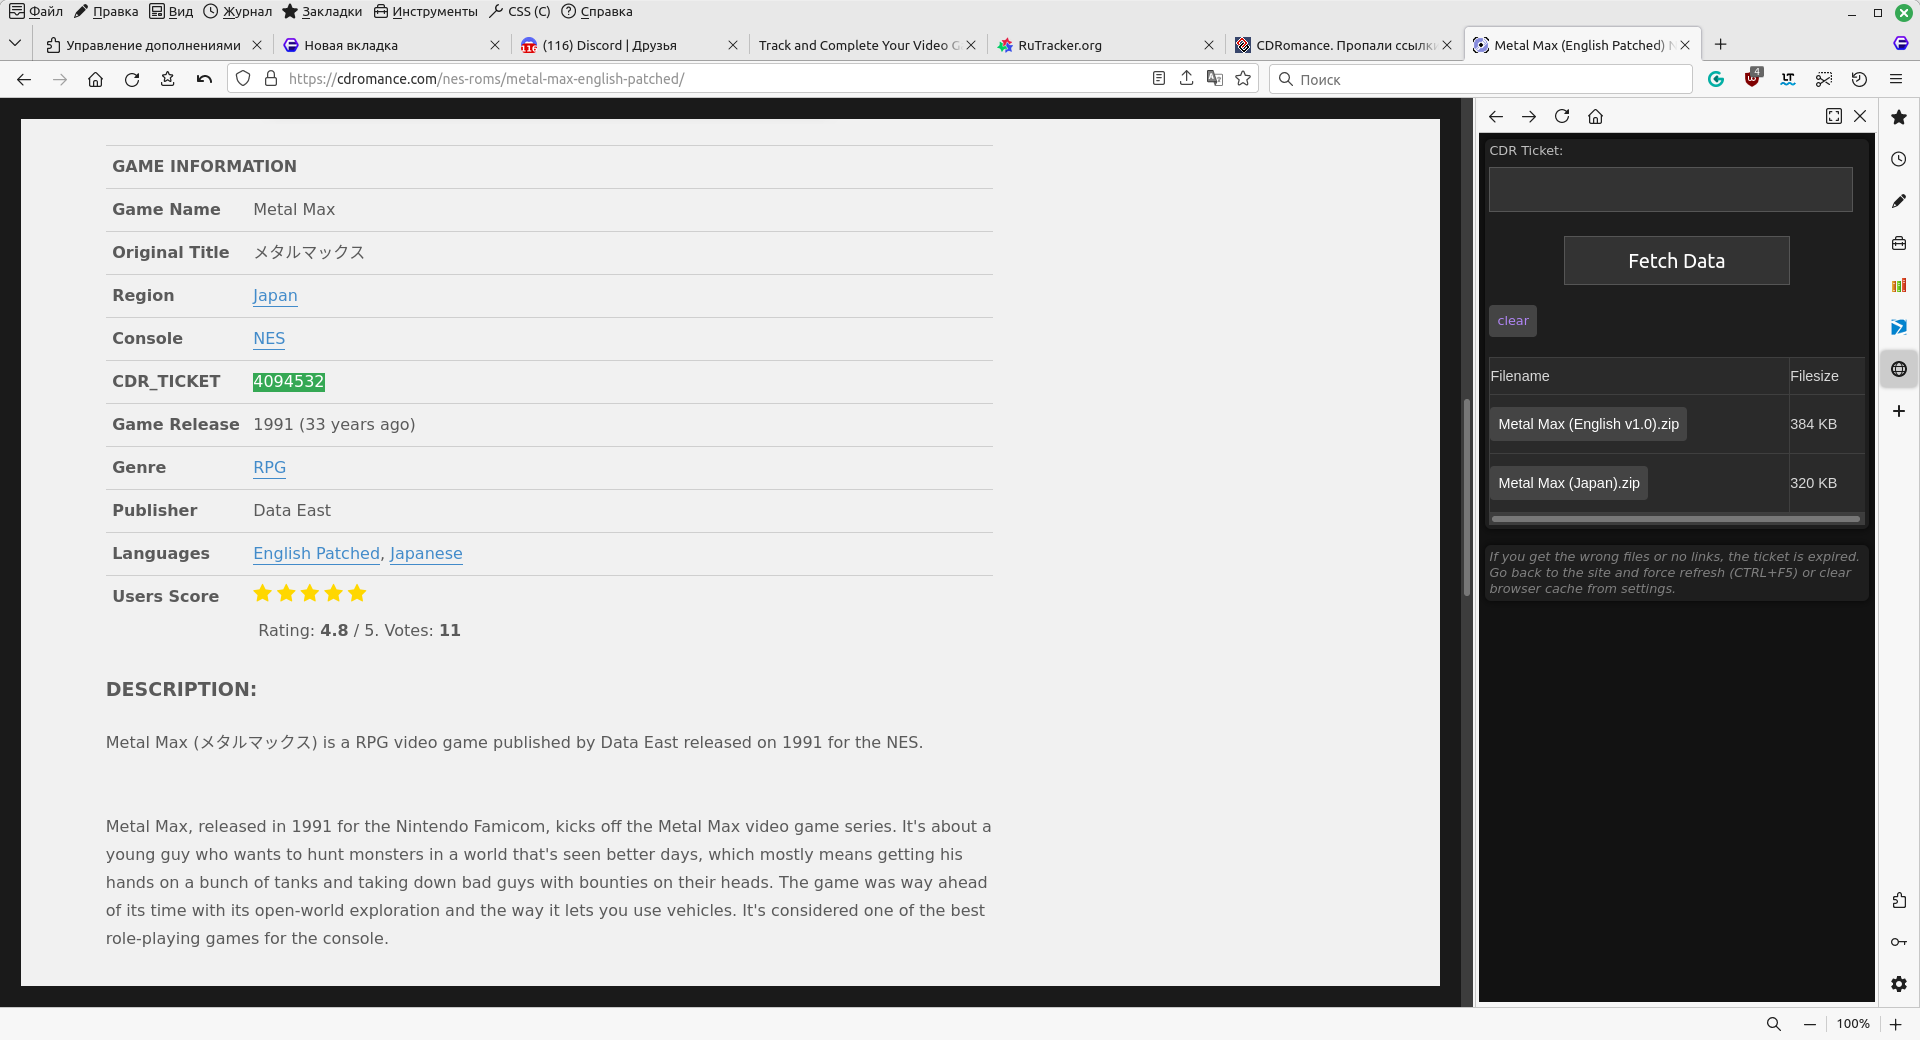Close the Metal Max tab
The image size is (1920, 1040).
[x=1685, y=45]
